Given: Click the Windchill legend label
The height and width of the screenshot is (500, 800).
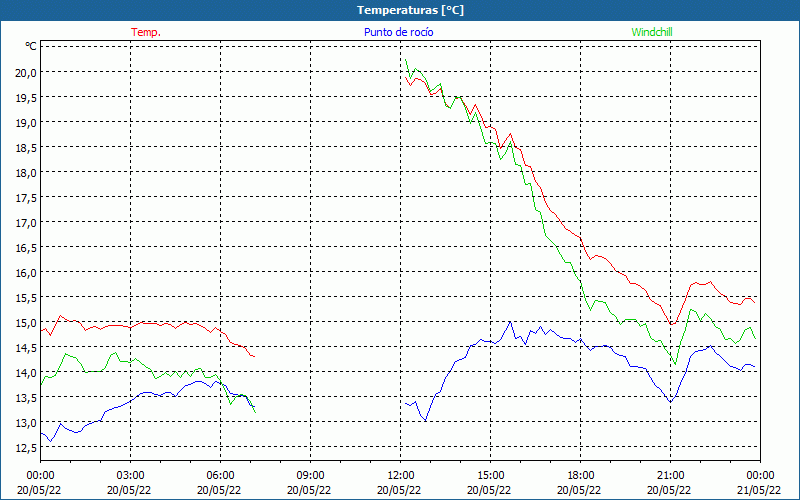Looking at the screenshot, I should (x=652, y=32).
